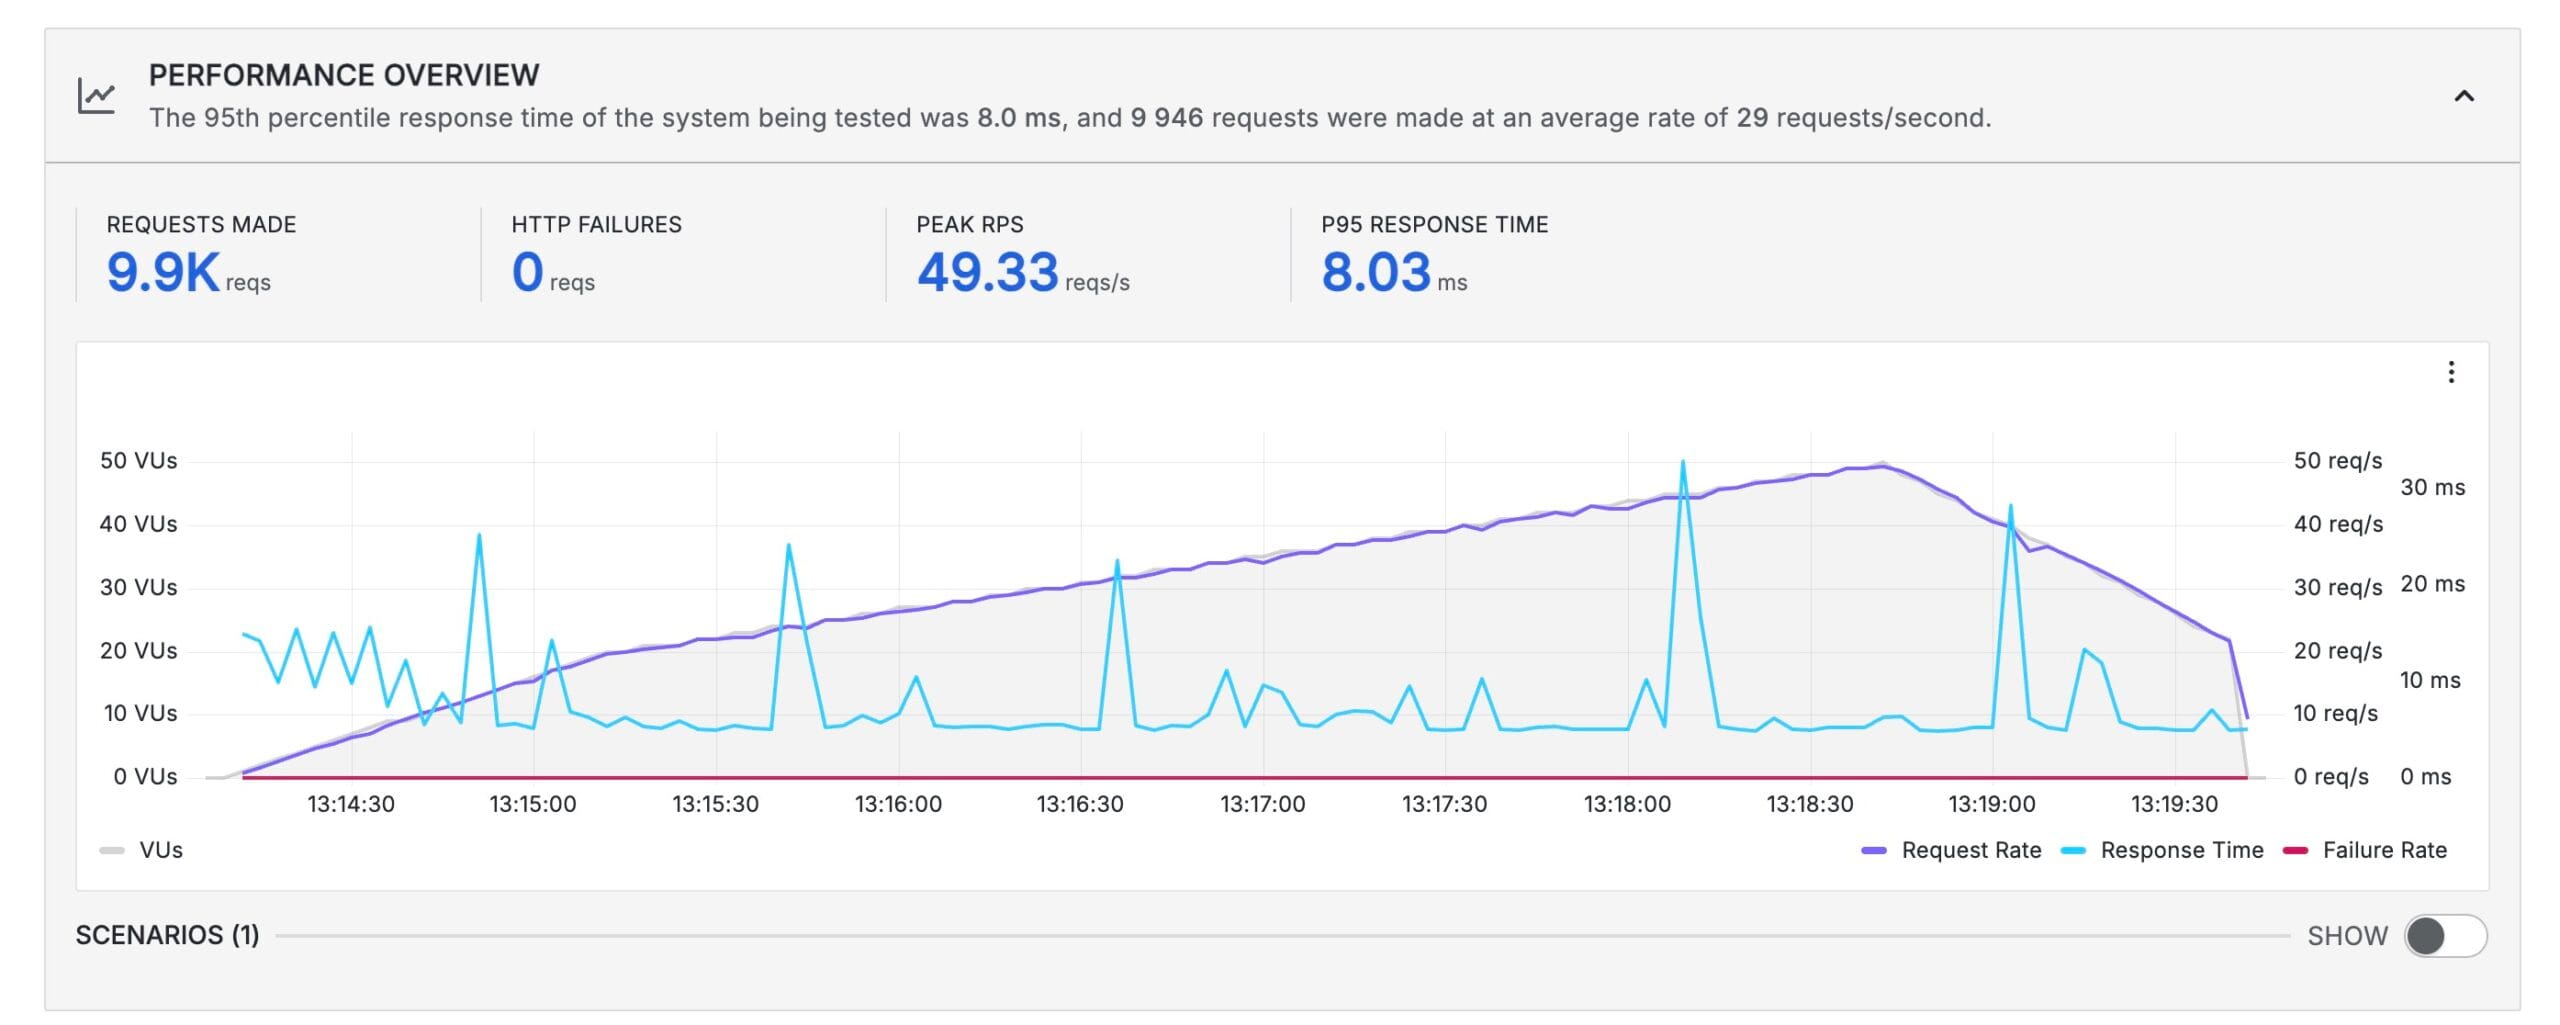This screenshot has width=2560, height=1025.
Task: Select the Peak RPS 49.33 metric
Action: tap(987, 272)
